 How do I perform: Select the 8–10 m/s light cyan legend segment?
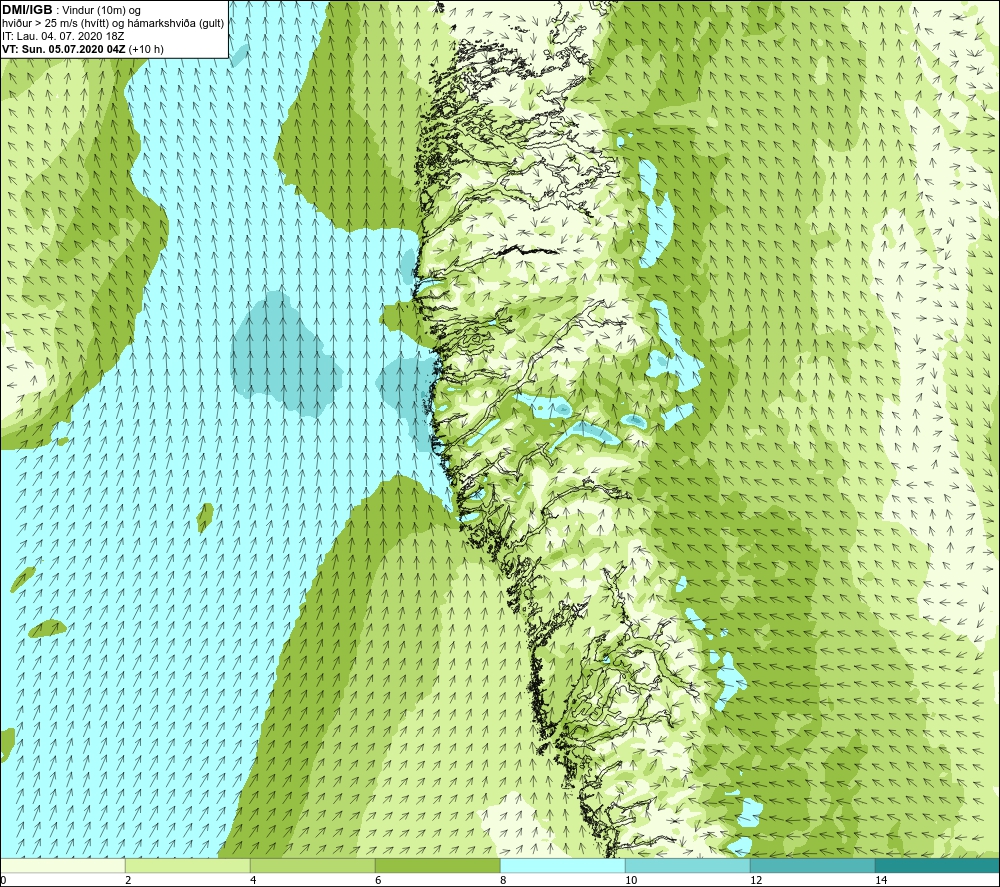coord(562,865)
